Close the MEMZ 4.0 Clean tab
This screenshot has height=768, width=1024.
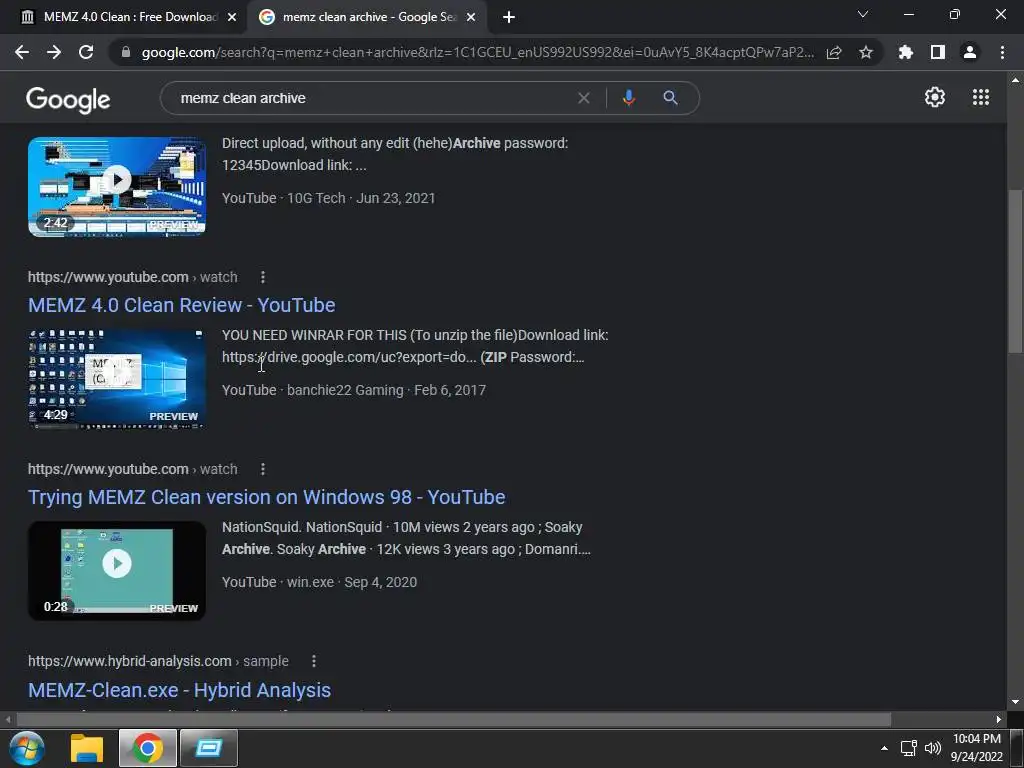point(232,18)
